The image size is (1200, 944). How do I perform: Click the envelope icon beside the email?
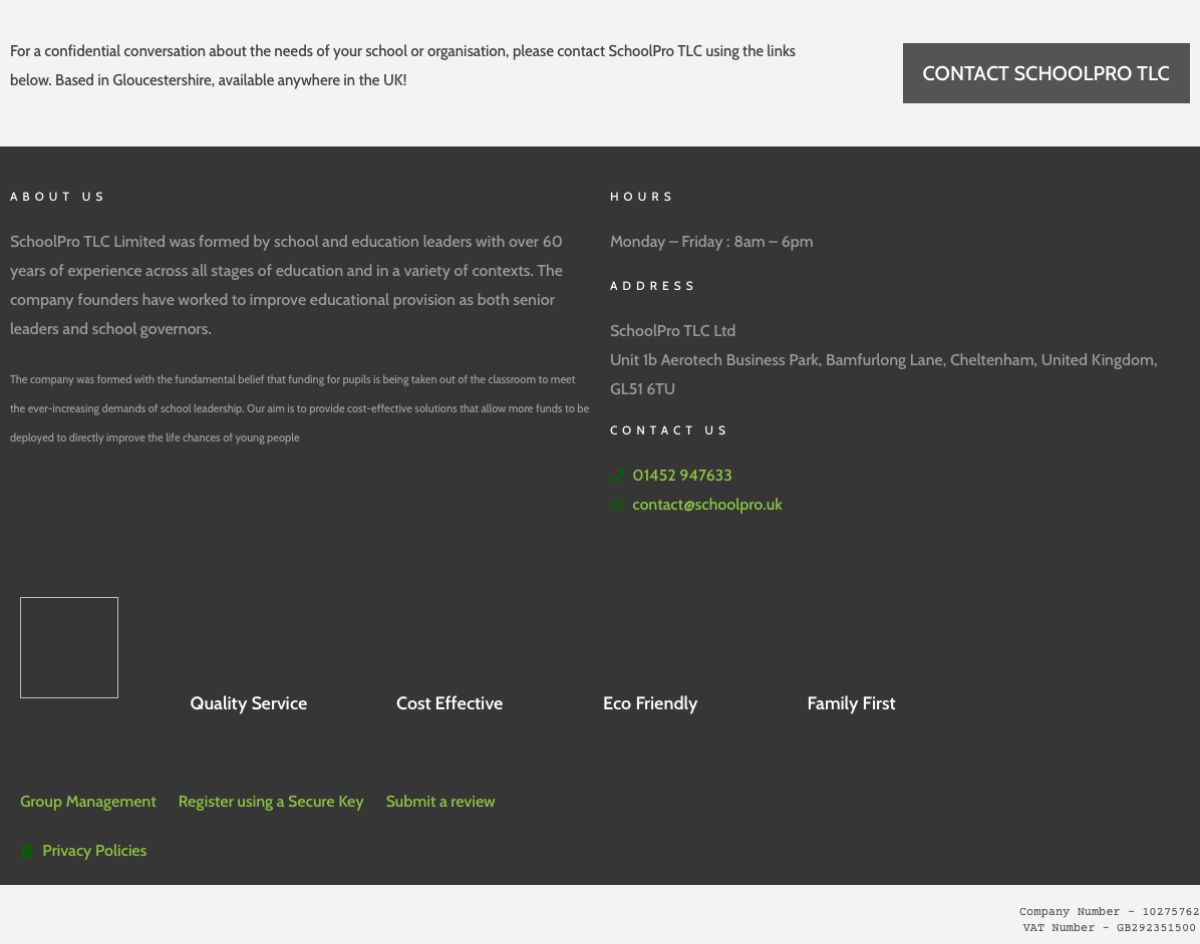click(x=617, y=505)
